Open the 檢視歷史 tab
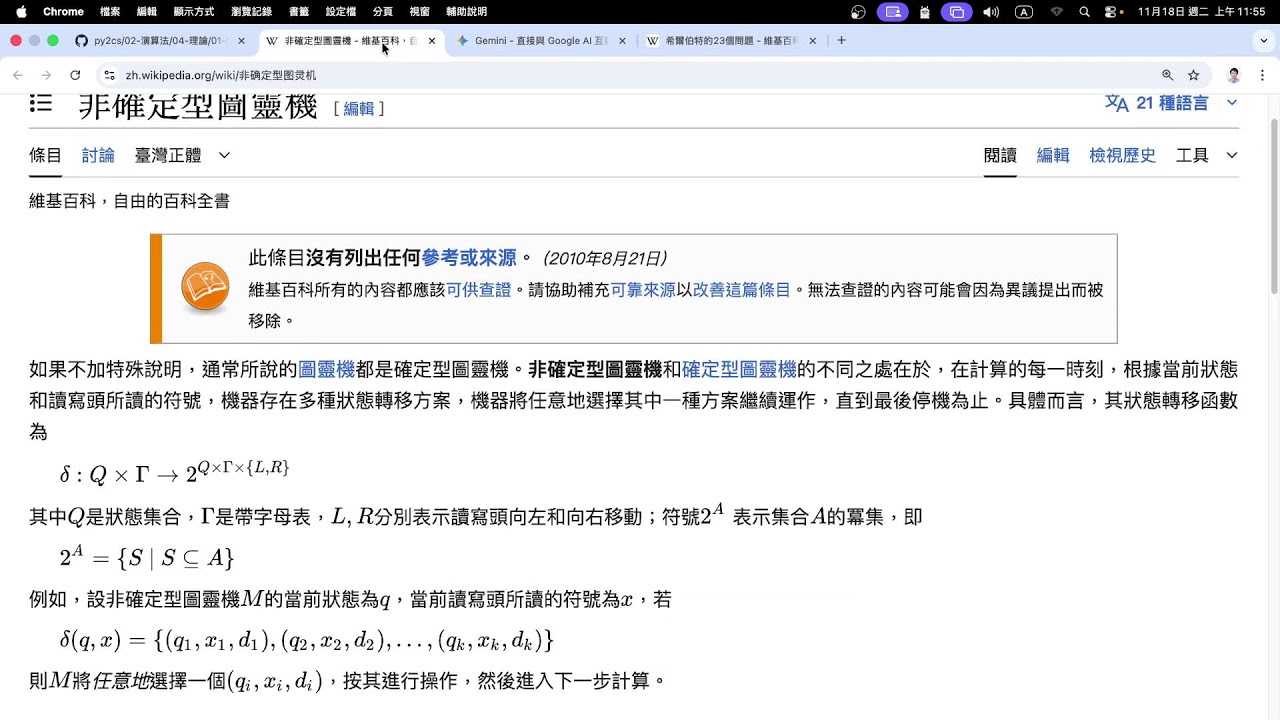Viewport: 1280px width, 720px height. click(x=1122, y=155)
